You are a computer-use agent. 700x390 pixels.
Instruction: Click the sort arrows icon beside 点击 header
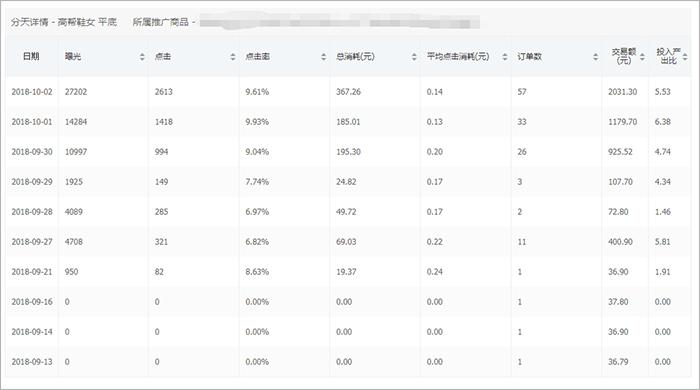pos(233,57)
